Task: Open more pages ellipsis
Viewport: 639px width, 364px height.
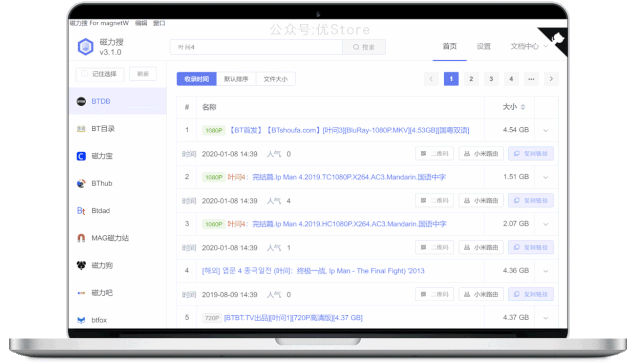Action: pyautogui.click(x=531, y=79)
